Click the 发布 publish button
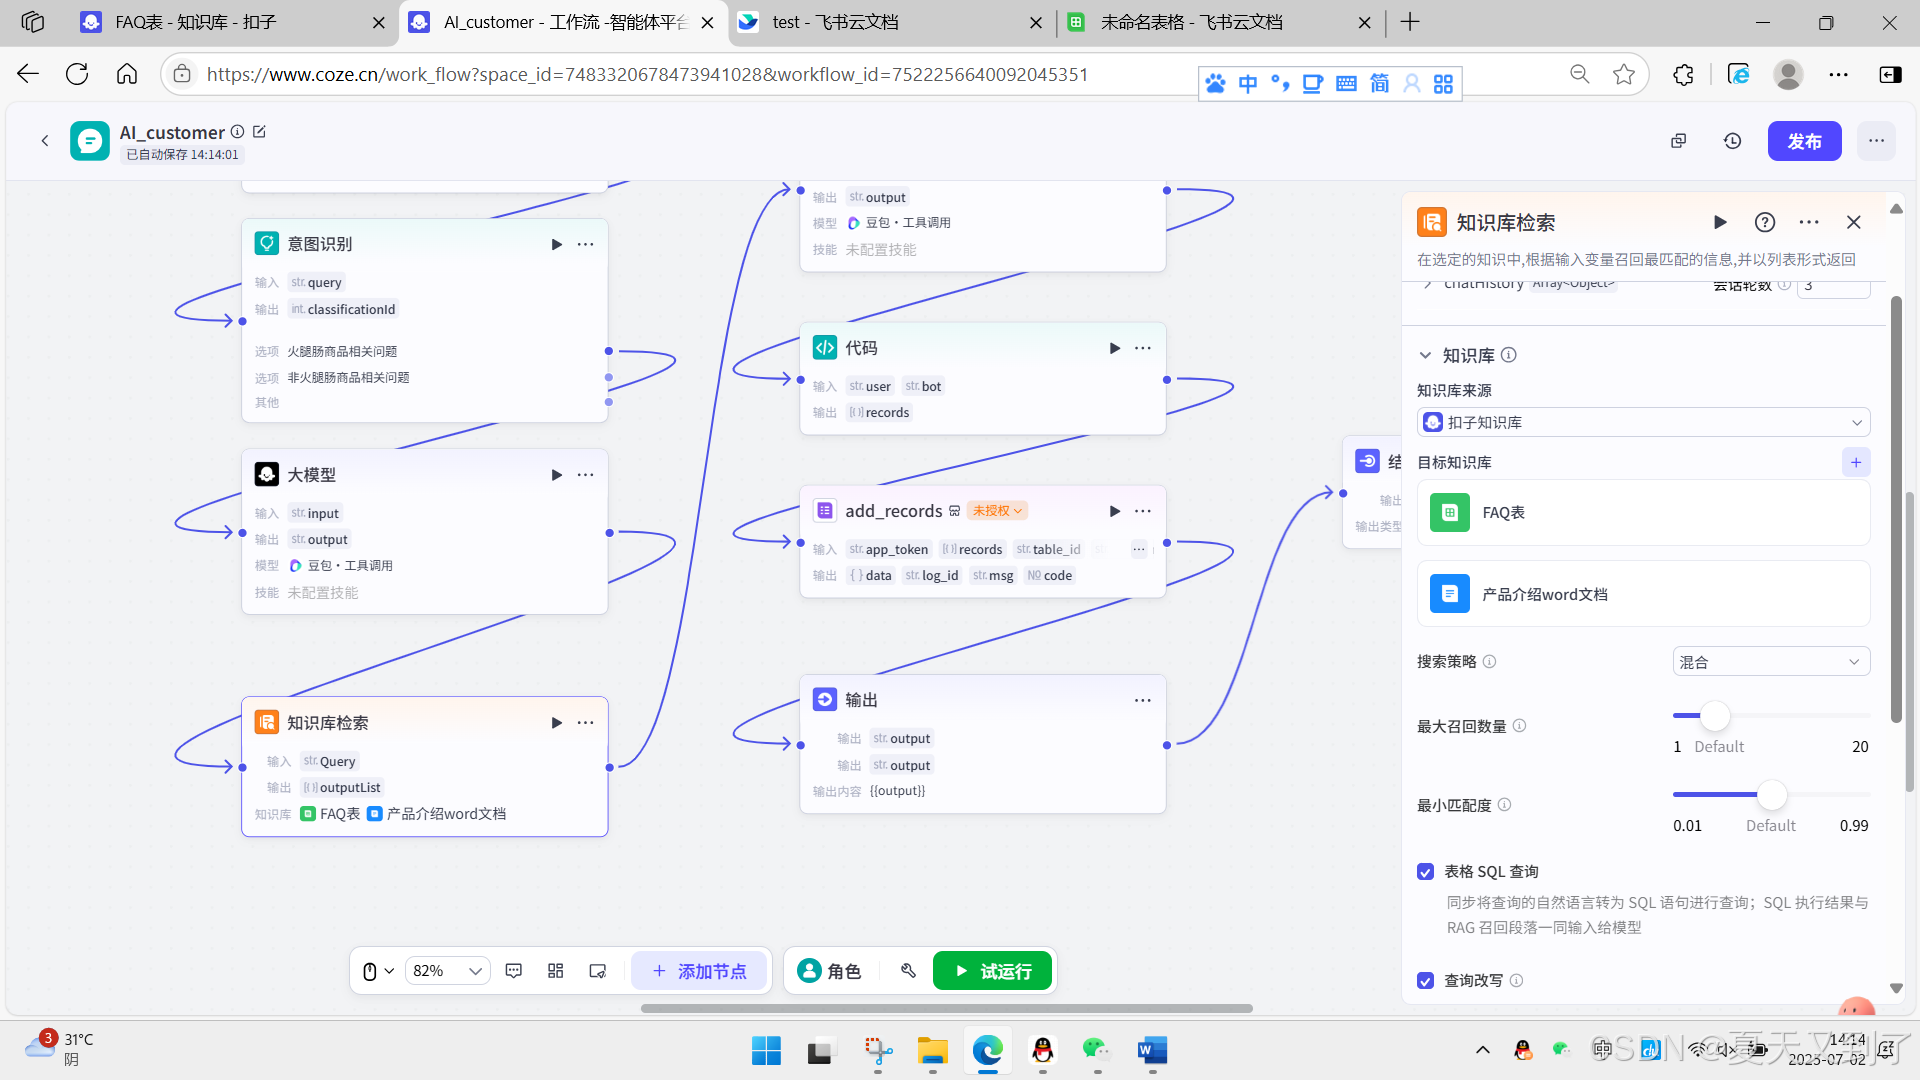Viewport: 1920px width, 1080px height. tap(1804, 141)
